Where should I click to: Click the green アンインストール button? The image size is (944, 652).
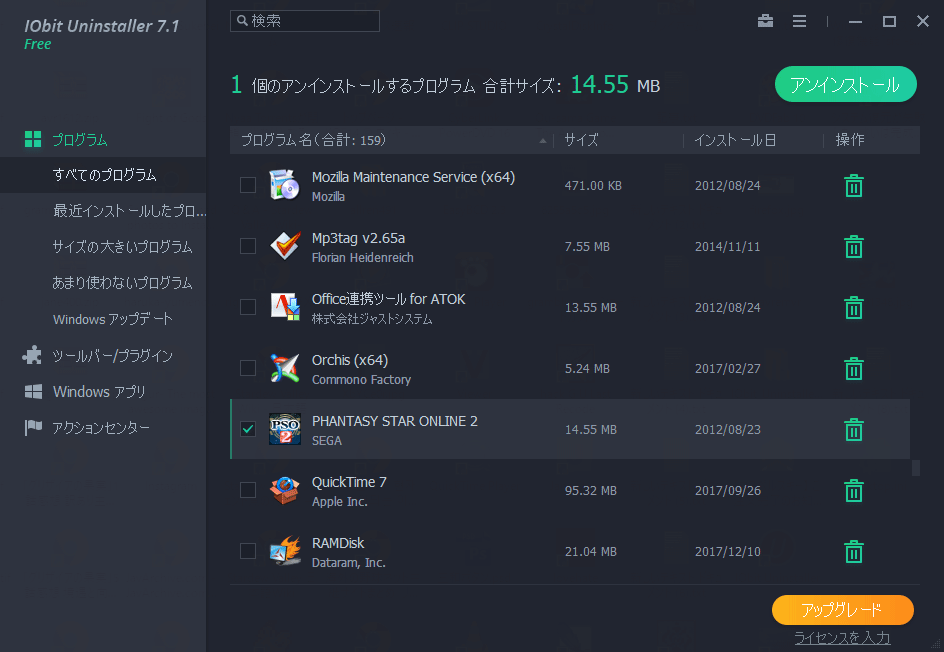click(845, 84)
